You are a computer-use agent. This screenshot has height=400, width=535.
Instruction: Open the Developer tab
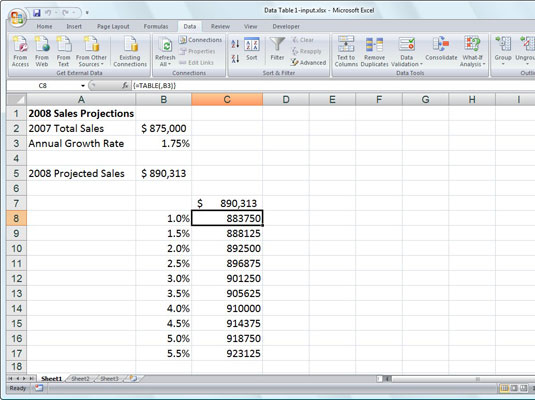tap(286, 26)
